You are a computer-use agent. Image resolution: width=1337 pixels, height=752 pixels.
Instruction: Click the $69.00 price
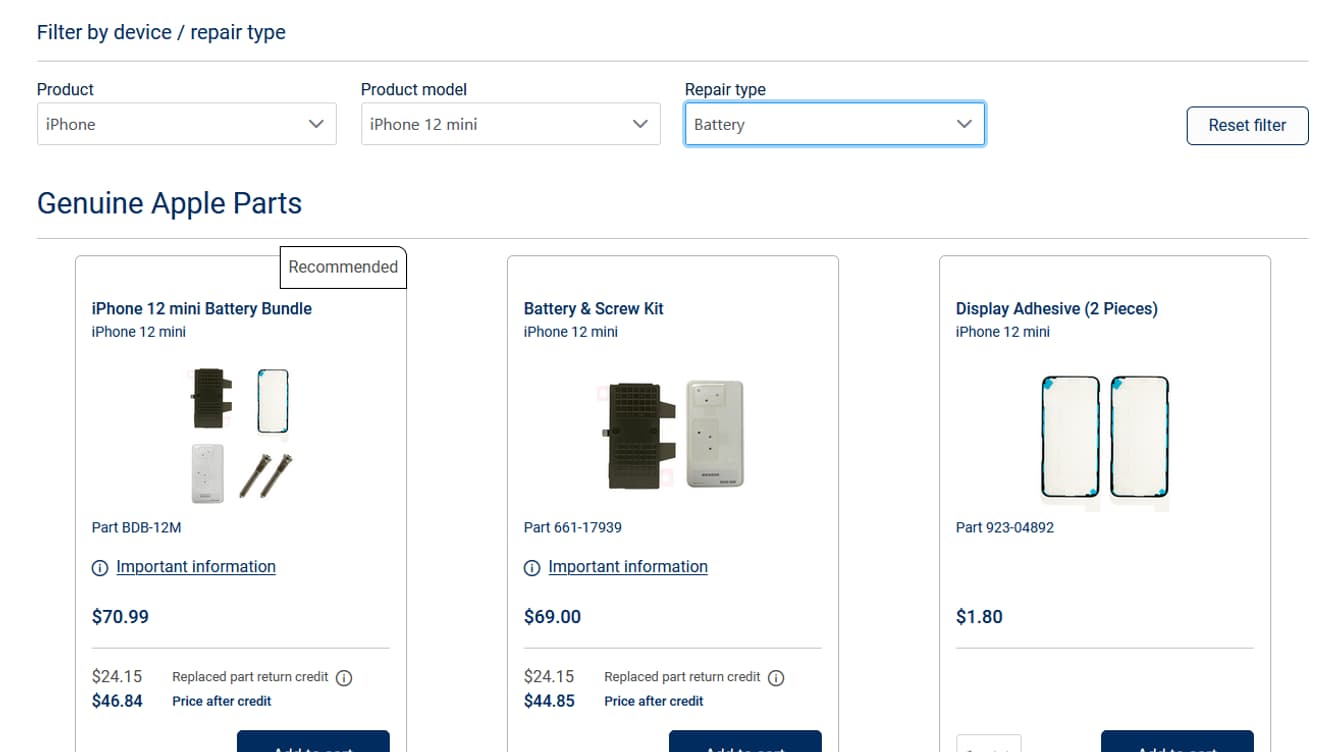[552, 617]
